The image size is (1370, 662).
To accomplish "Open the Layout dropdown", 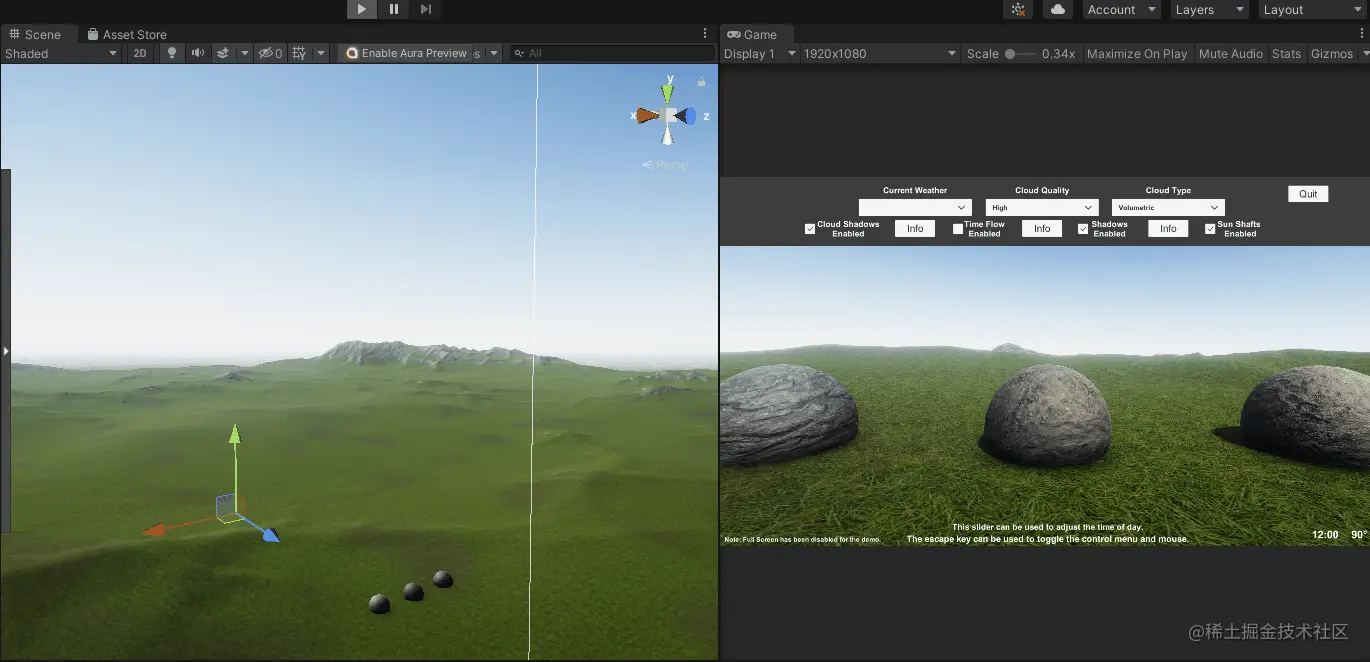I will [1311, 9].
